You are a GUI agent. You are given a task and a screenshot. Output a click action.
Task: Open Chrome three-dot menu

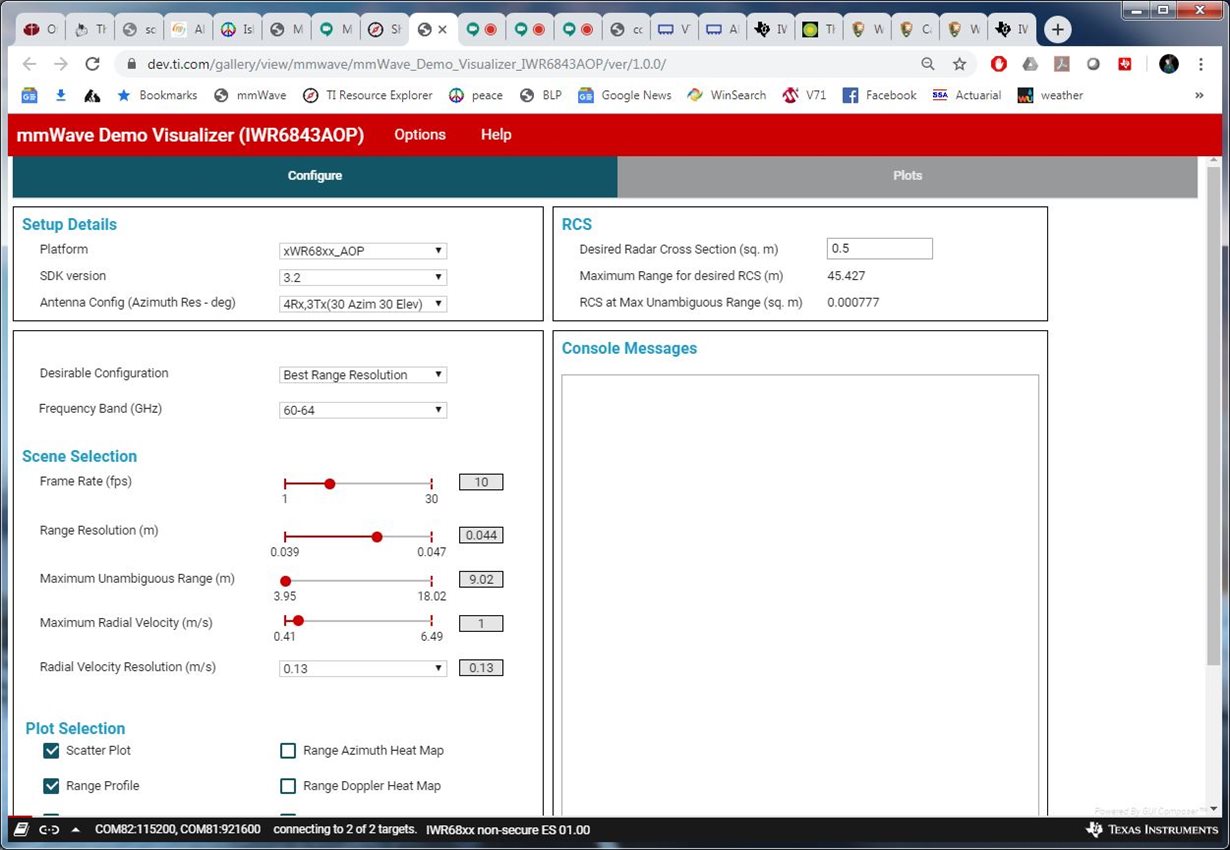[x=1201, y=64]
